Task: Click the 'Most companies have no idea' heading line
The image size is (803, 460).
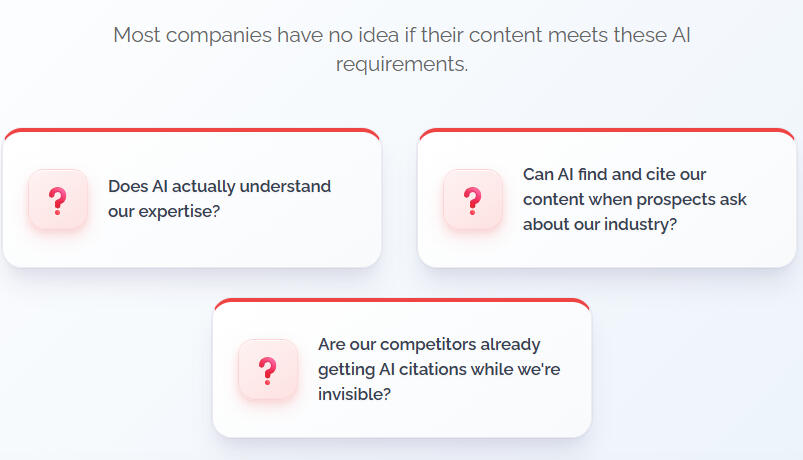Action: click(x=401, y=35)
